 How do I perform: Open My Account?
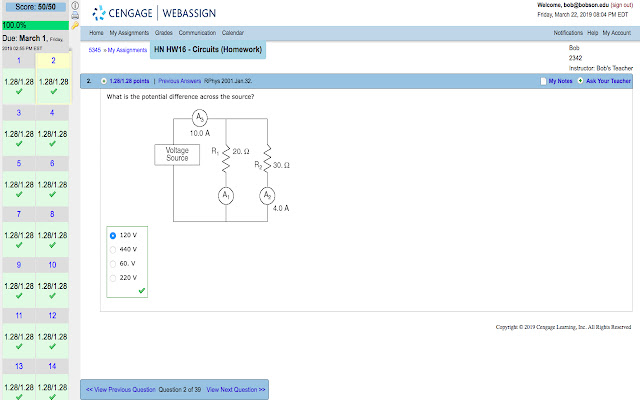(x=617, y=33)
